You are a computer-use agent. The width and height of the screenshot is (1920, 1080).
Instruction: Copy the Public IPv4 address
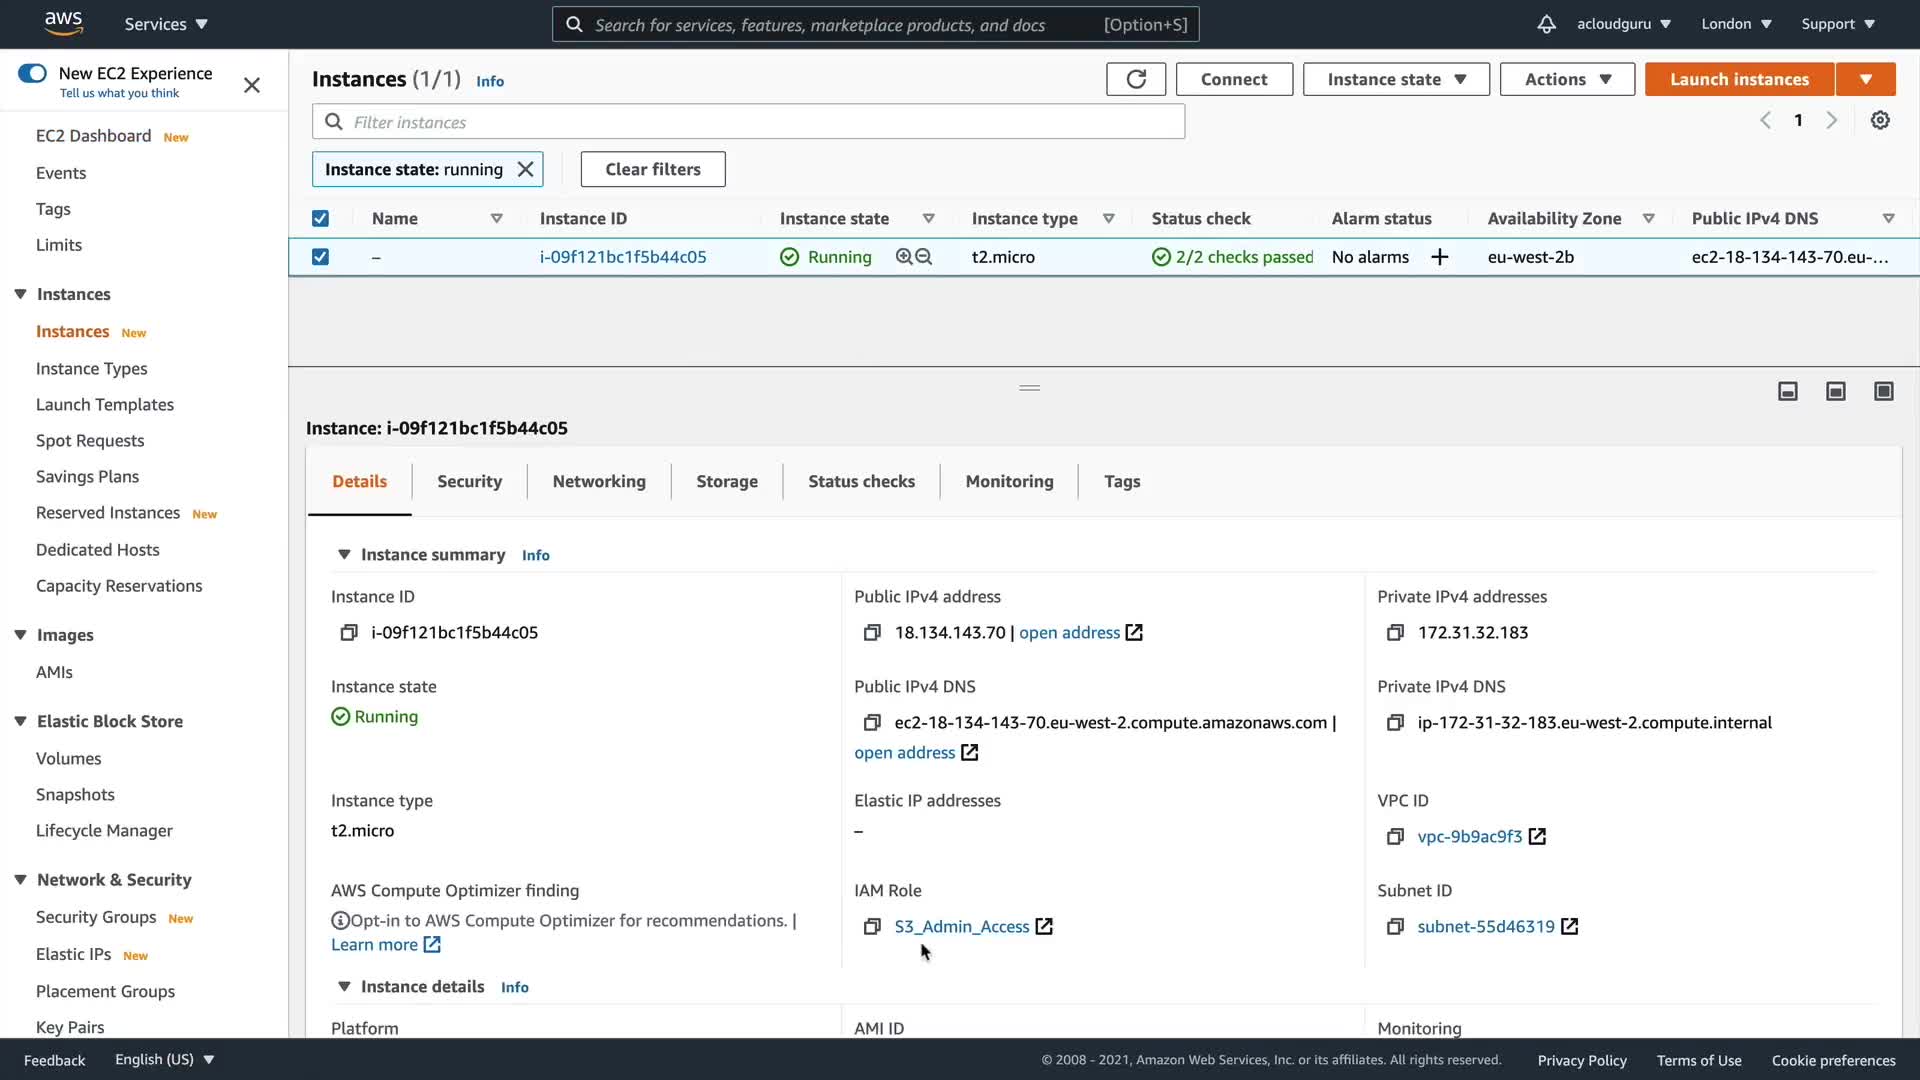(872, 633)
